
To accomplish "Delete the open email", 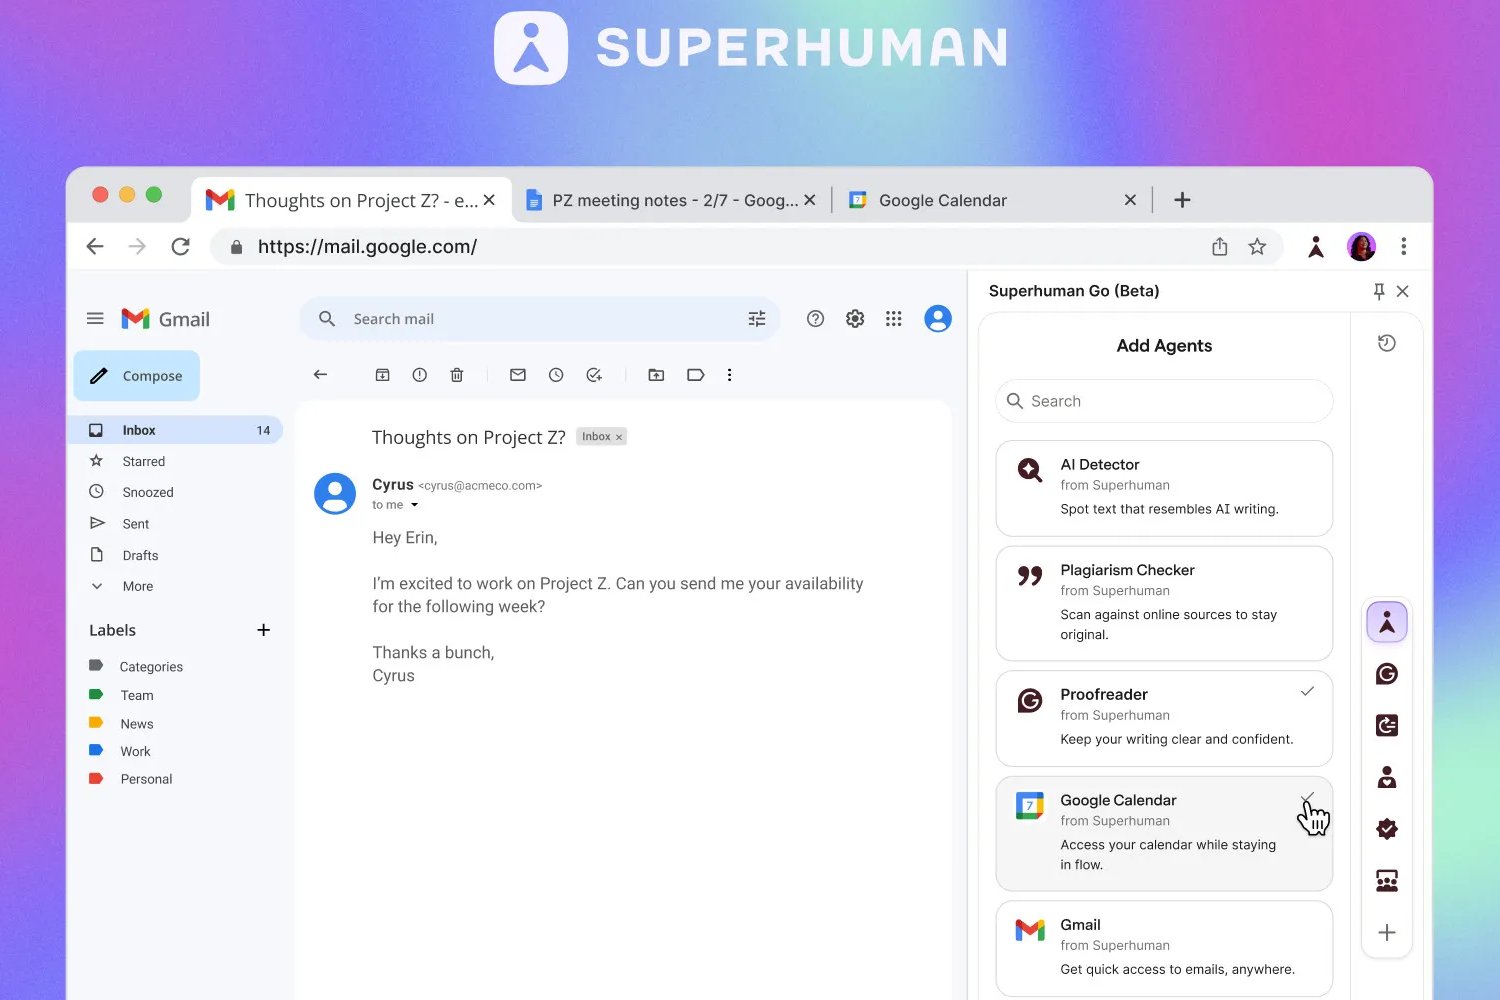I will (457, 374).
